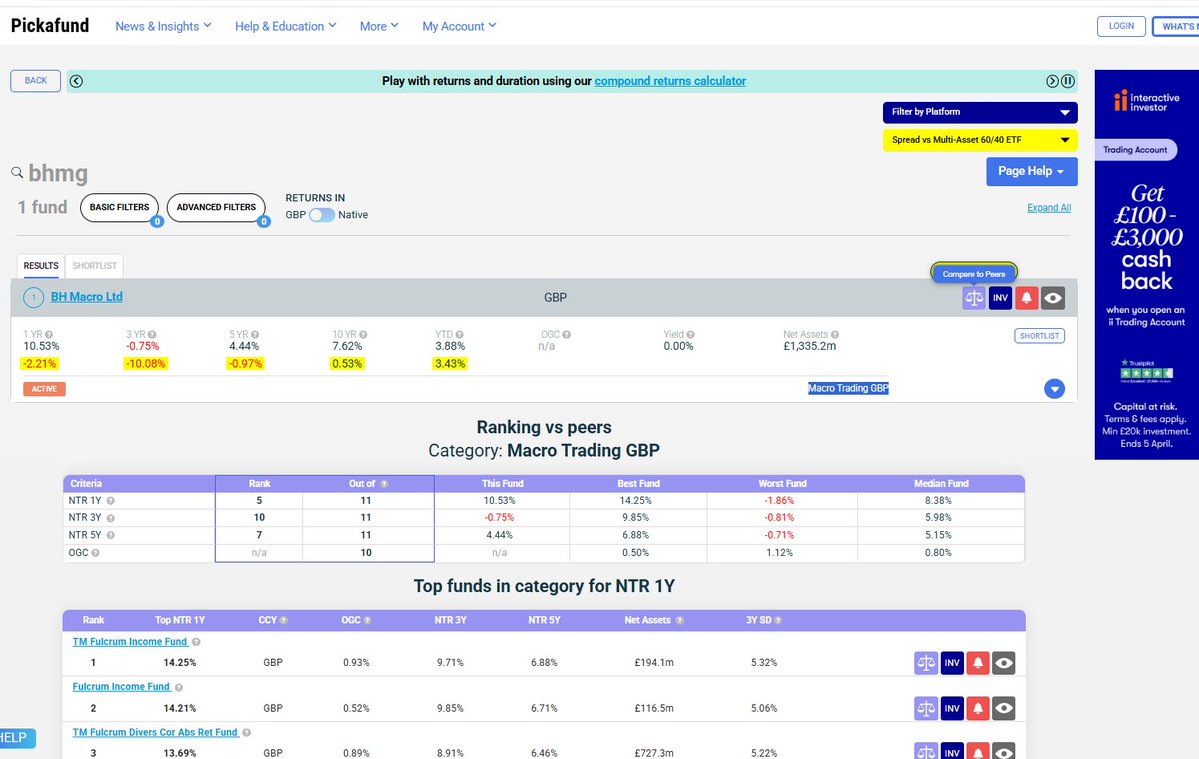Click INV icon in Fulcrum Income Fund rank 2 row
The width and height of the screenshot is (1199, 759).
click(952, 709)
